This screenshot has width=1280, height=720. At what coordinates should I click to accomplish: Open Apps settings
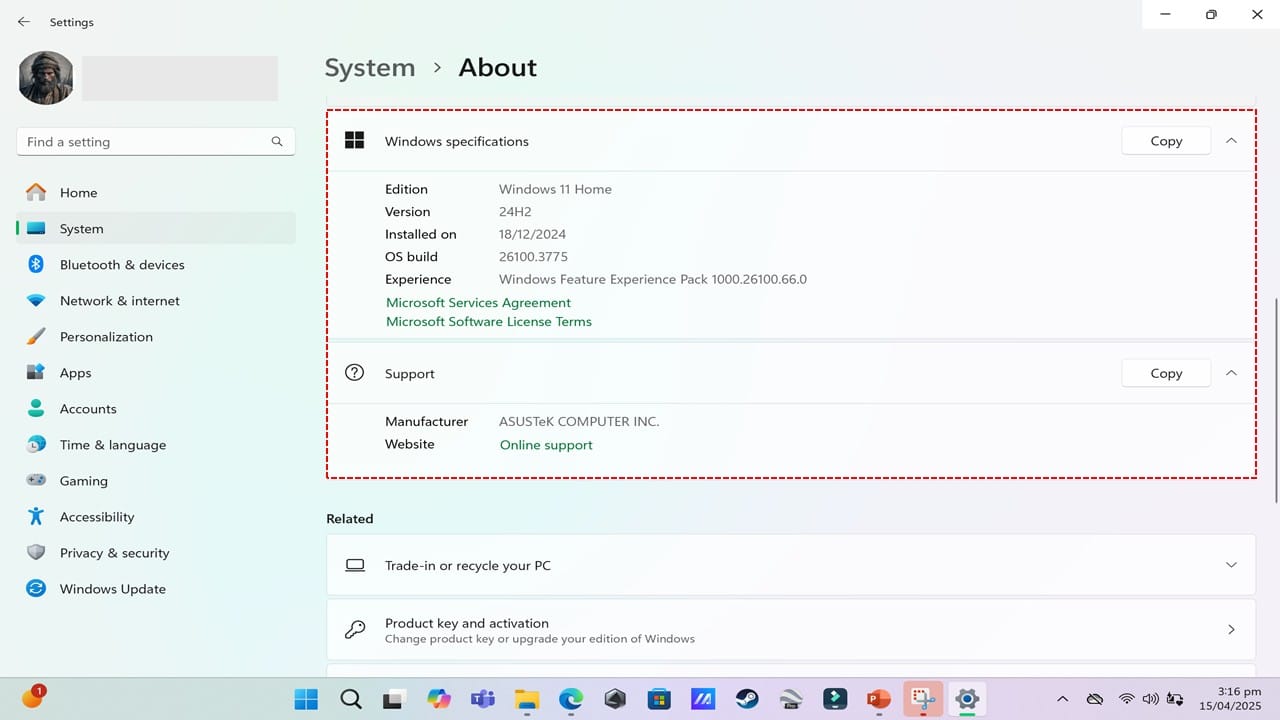(x=156, y=373)
